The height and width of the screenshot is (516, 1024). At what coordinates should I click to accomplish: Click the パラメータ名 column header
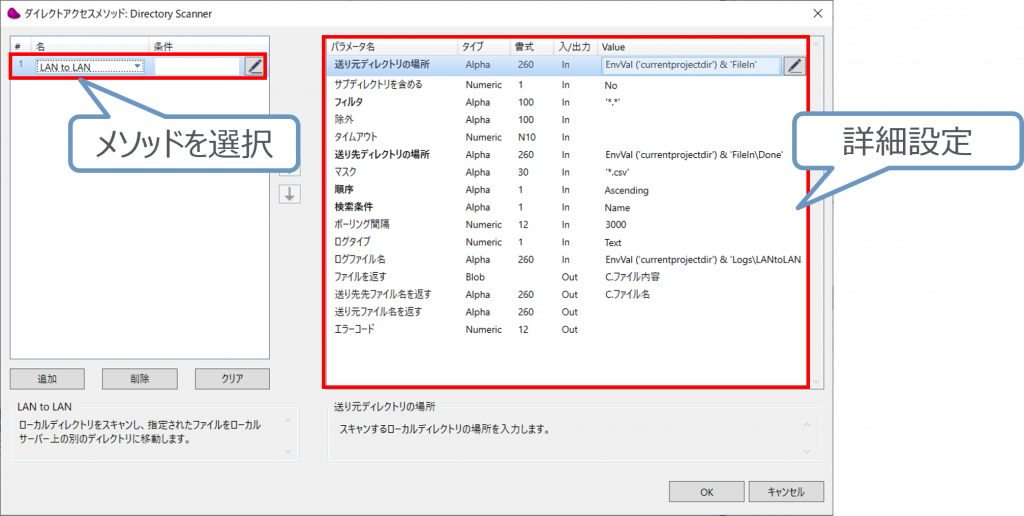[355, 46]
